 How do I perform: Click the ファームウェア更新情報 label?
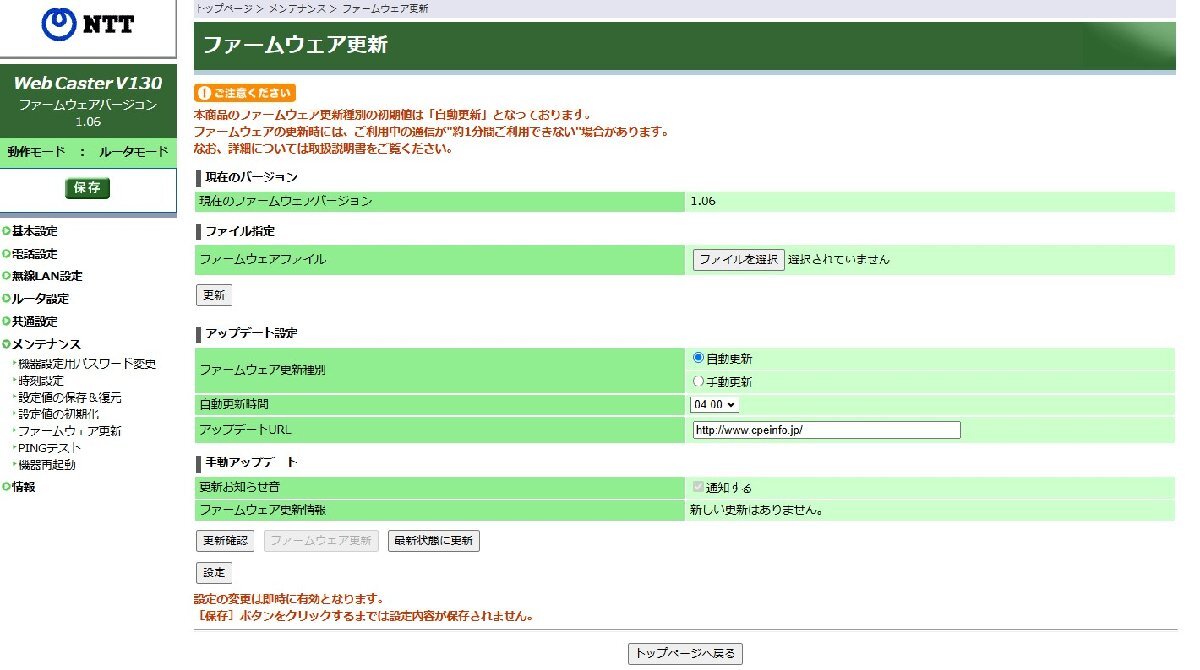click(262, 510)
